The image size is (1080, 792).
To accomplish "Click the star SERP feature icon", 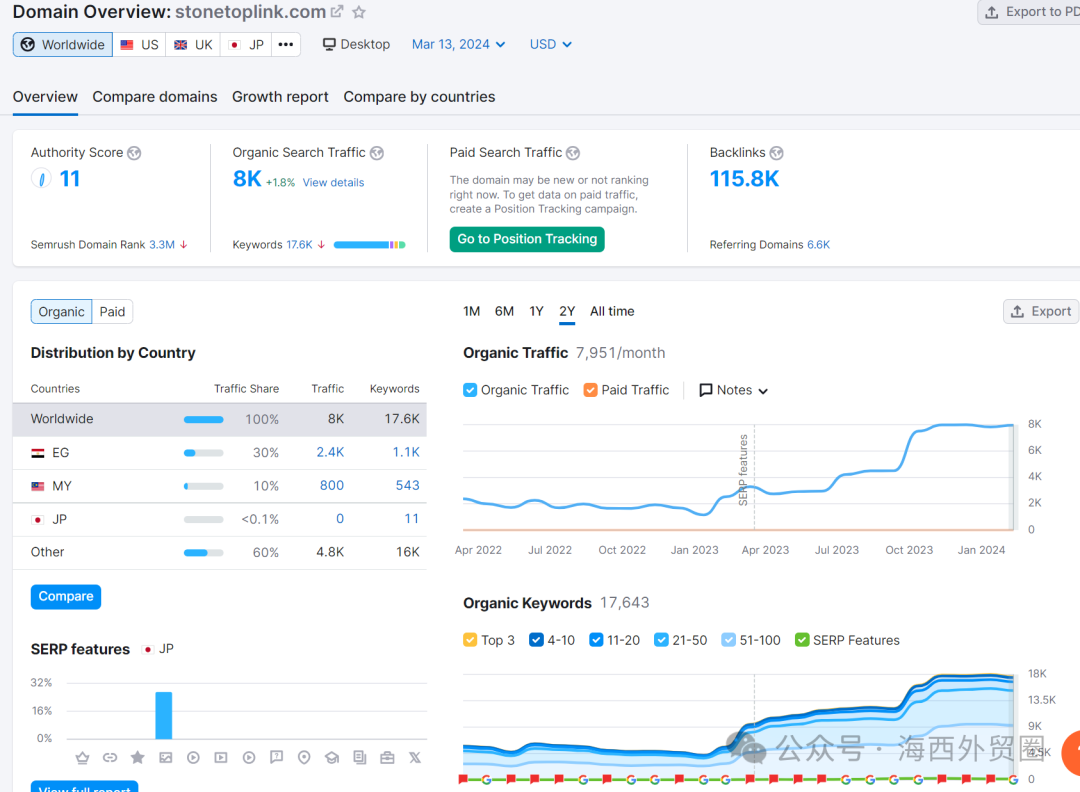I will 138,758.
